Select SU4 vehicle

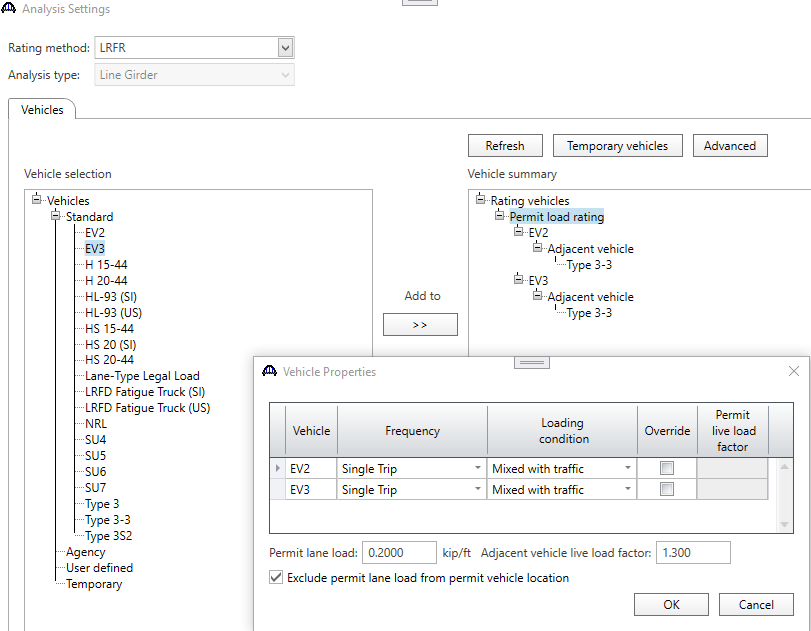[96, 440]
